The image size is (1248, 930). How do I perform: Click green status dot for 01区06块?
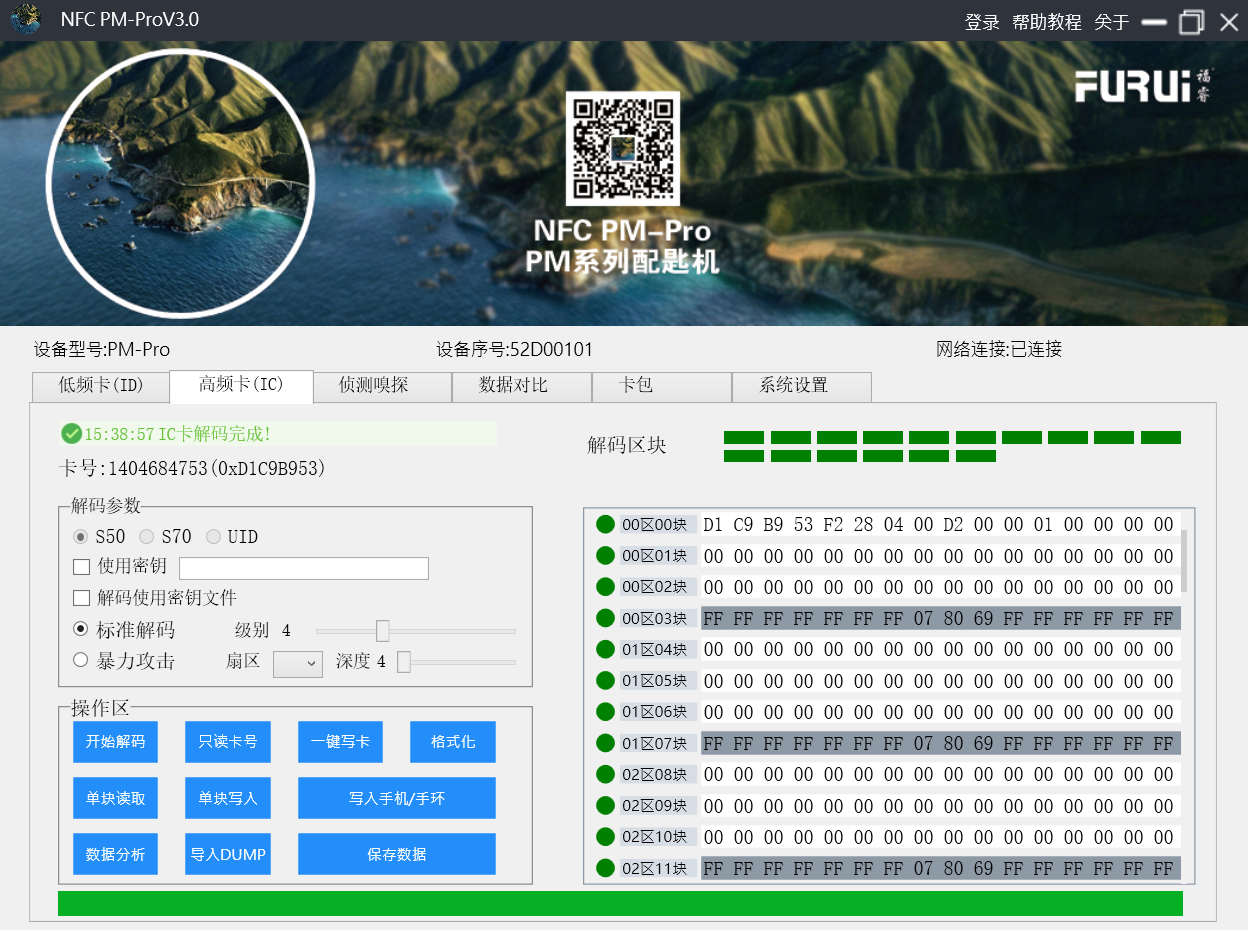click(x=605, y=711)
